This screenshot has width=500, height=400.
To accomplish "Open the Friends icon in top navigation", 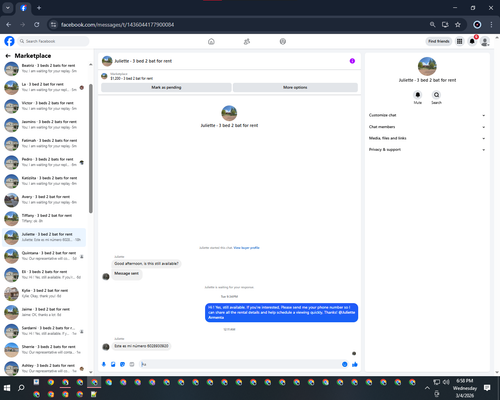I will [x=247, y=41].
